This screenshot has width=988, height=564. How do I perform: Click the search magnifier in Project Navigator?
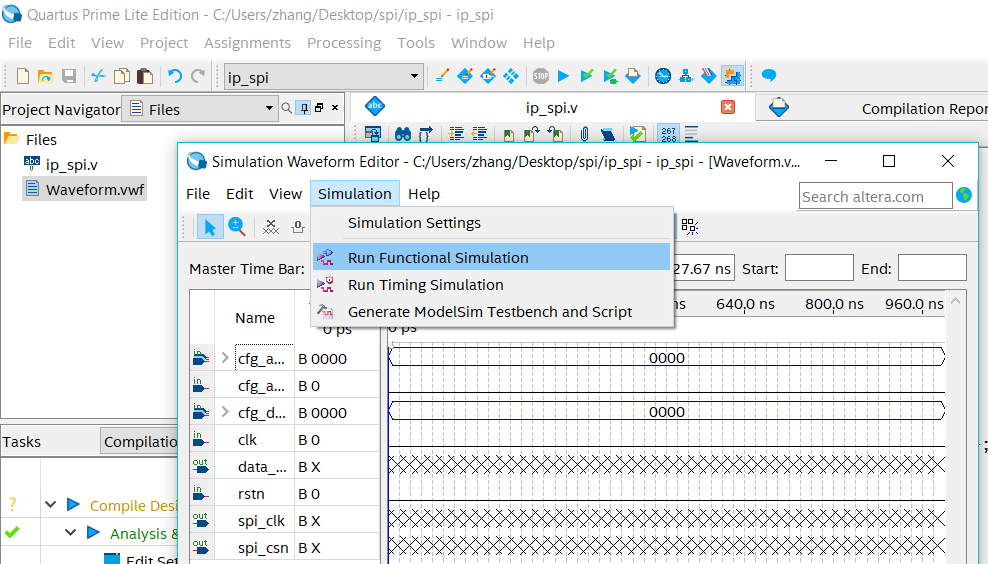pyautogui.click(x=287, y=108)
